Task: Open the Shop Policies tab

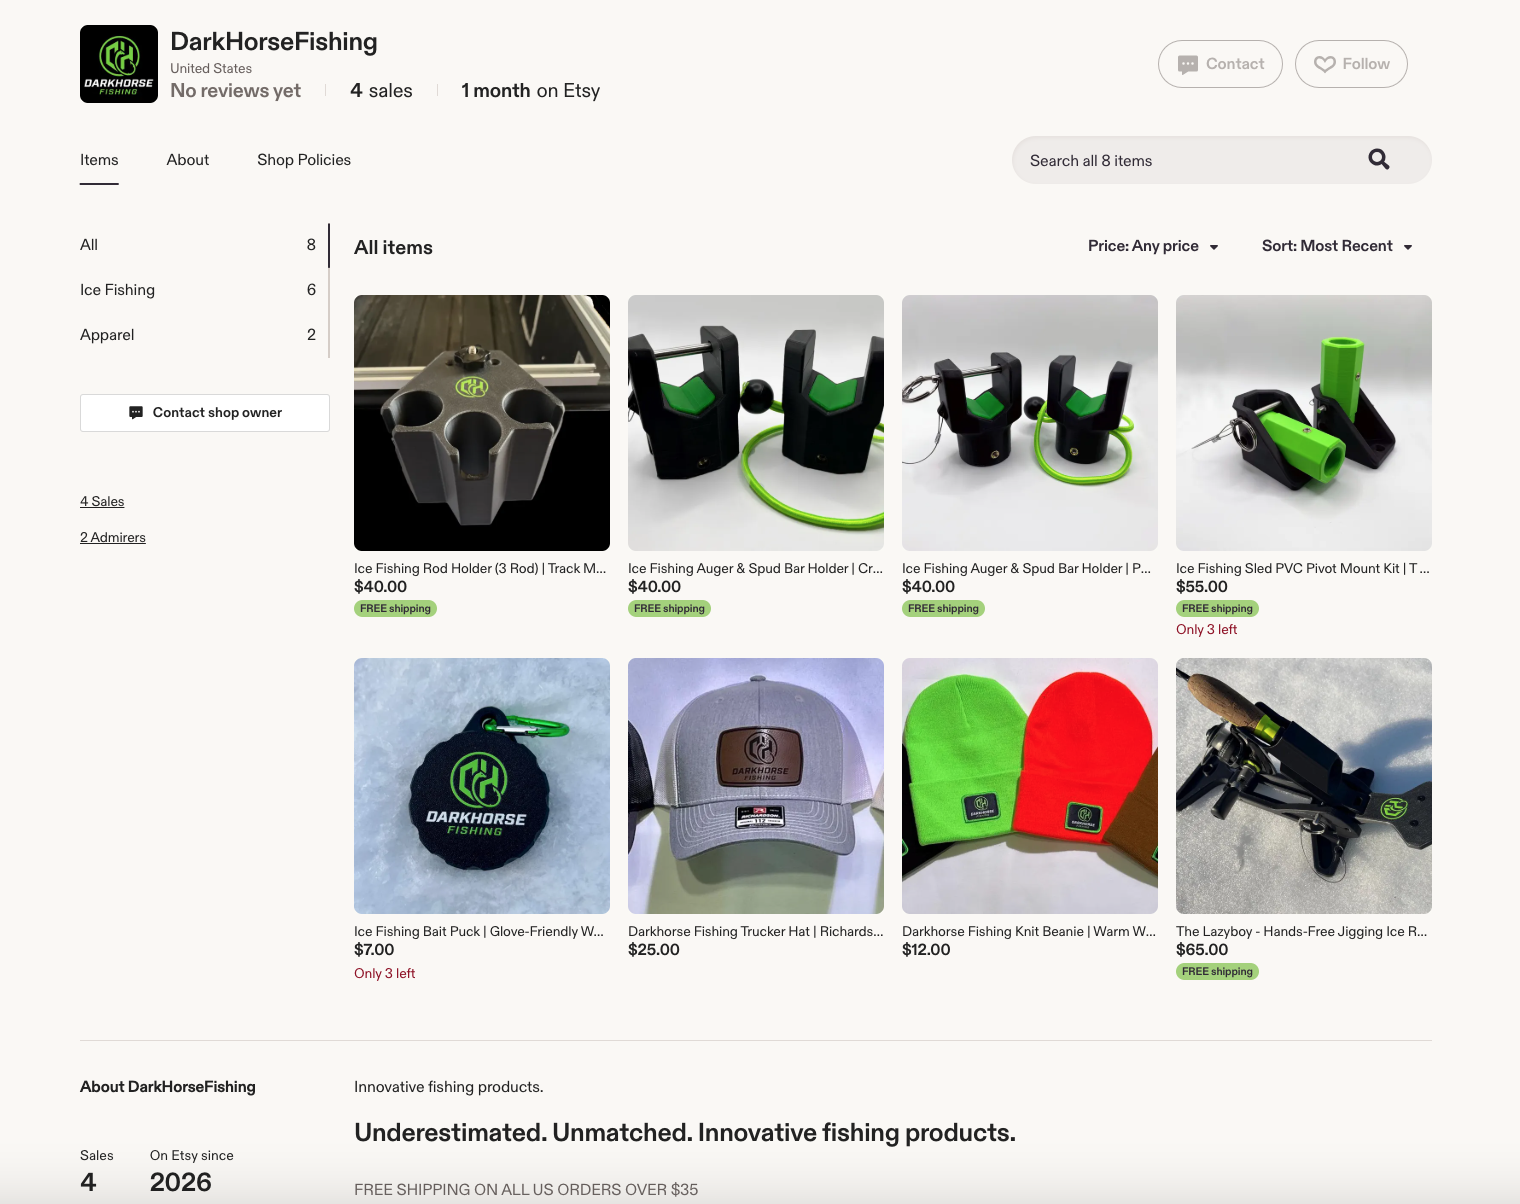Action: 303,159
